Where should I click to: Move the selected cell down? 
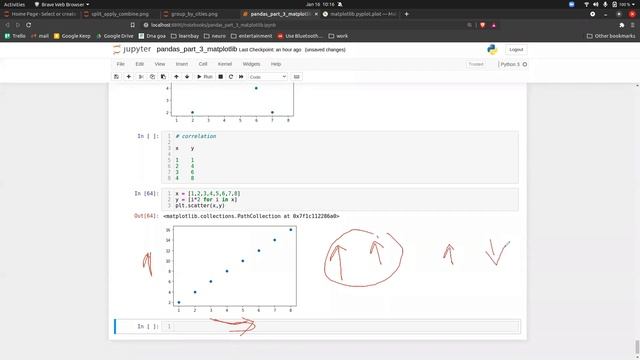pos(187,77)
